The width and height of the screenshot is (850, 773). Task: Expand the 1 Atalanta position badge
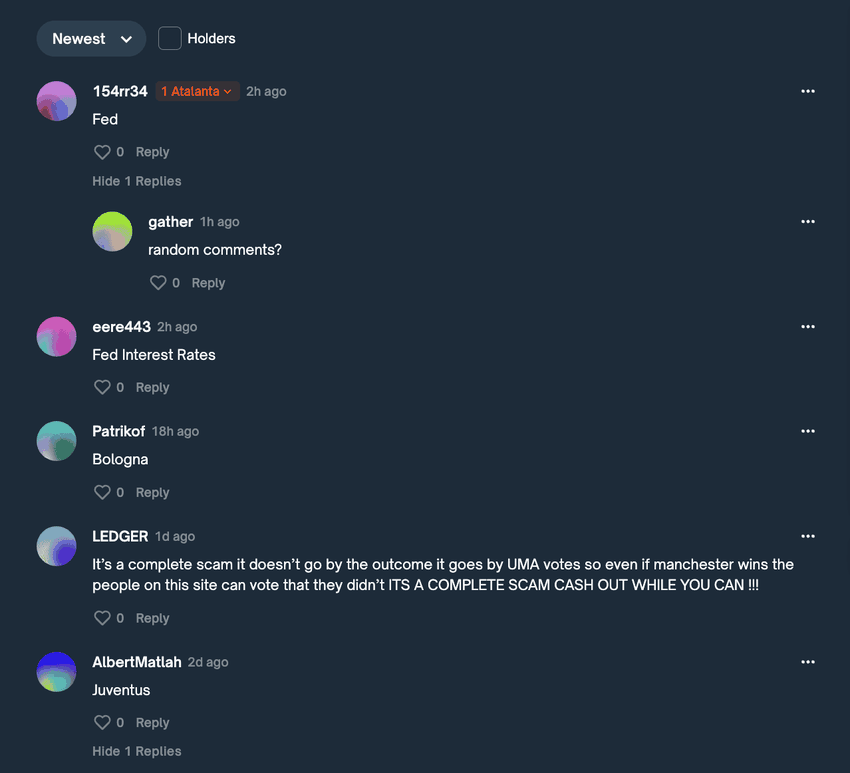pyautogui.click(x=197, y=91)
